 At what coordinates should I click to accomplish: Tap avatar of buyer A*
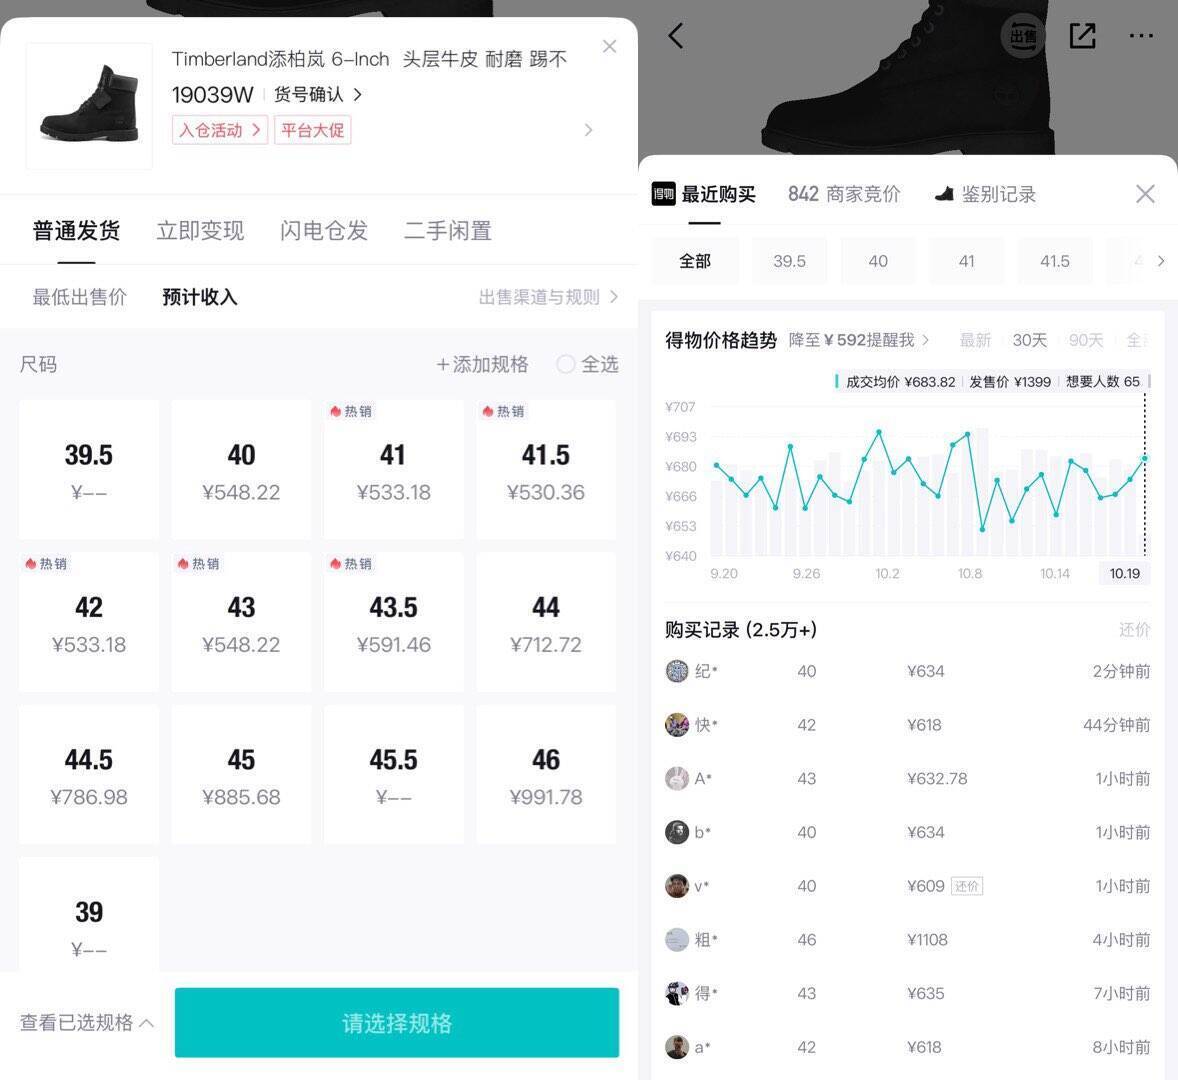677,778
